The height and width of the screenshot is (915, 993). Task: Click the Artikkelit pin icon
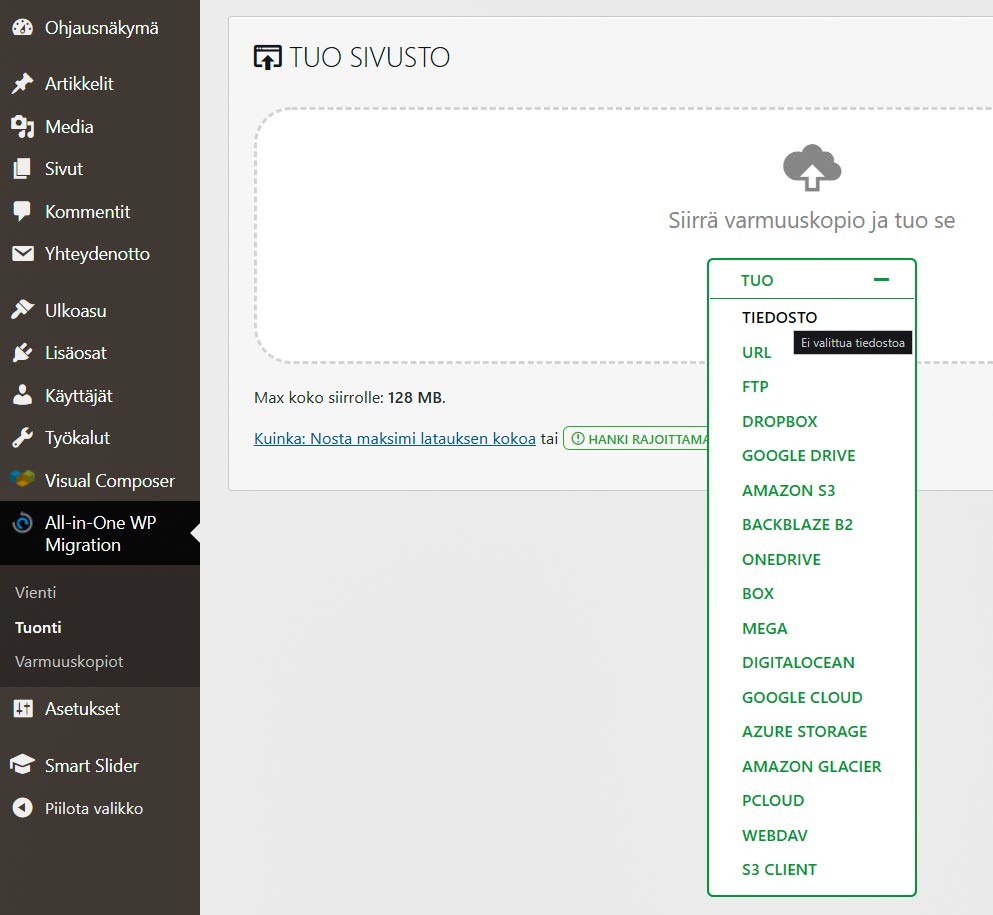[23, 84]
